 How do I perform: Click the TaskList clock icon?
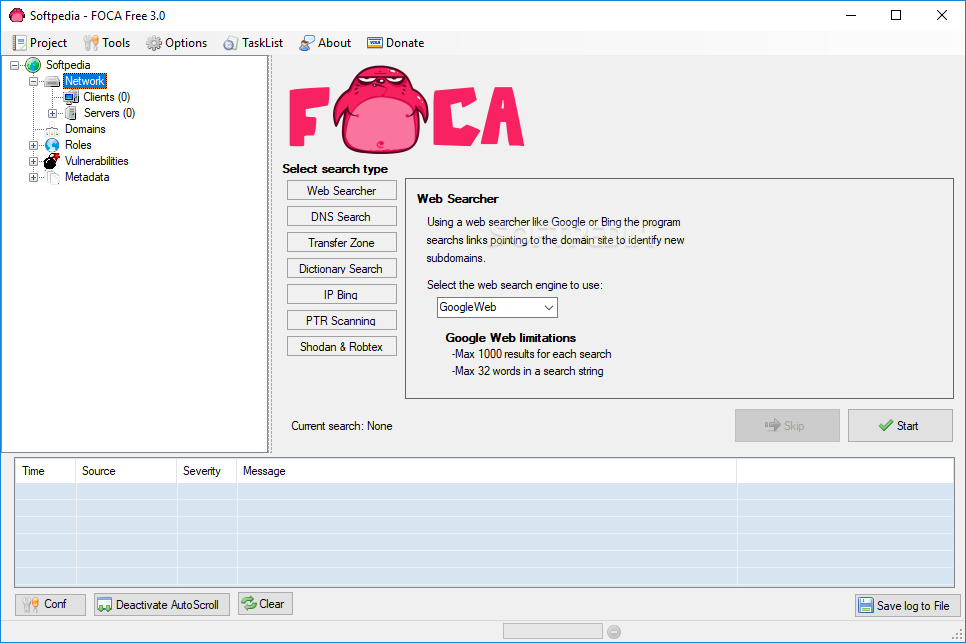230,43
